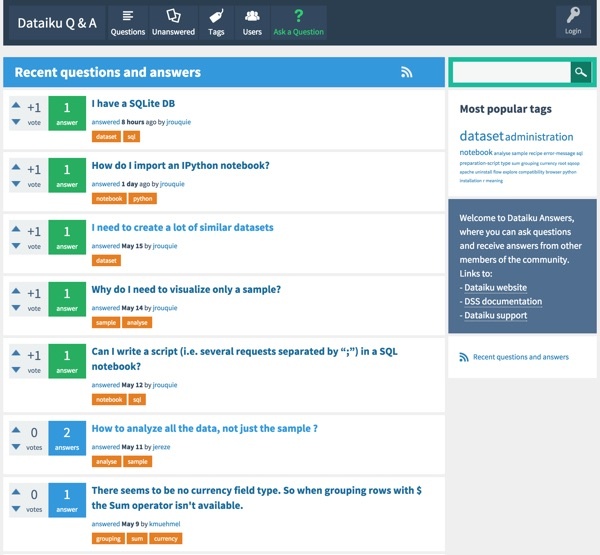Image resolution: width=600 pixels, height=555 pixels.
Task: Upvote the SQL notebook script question
Action: click(16, 353)
